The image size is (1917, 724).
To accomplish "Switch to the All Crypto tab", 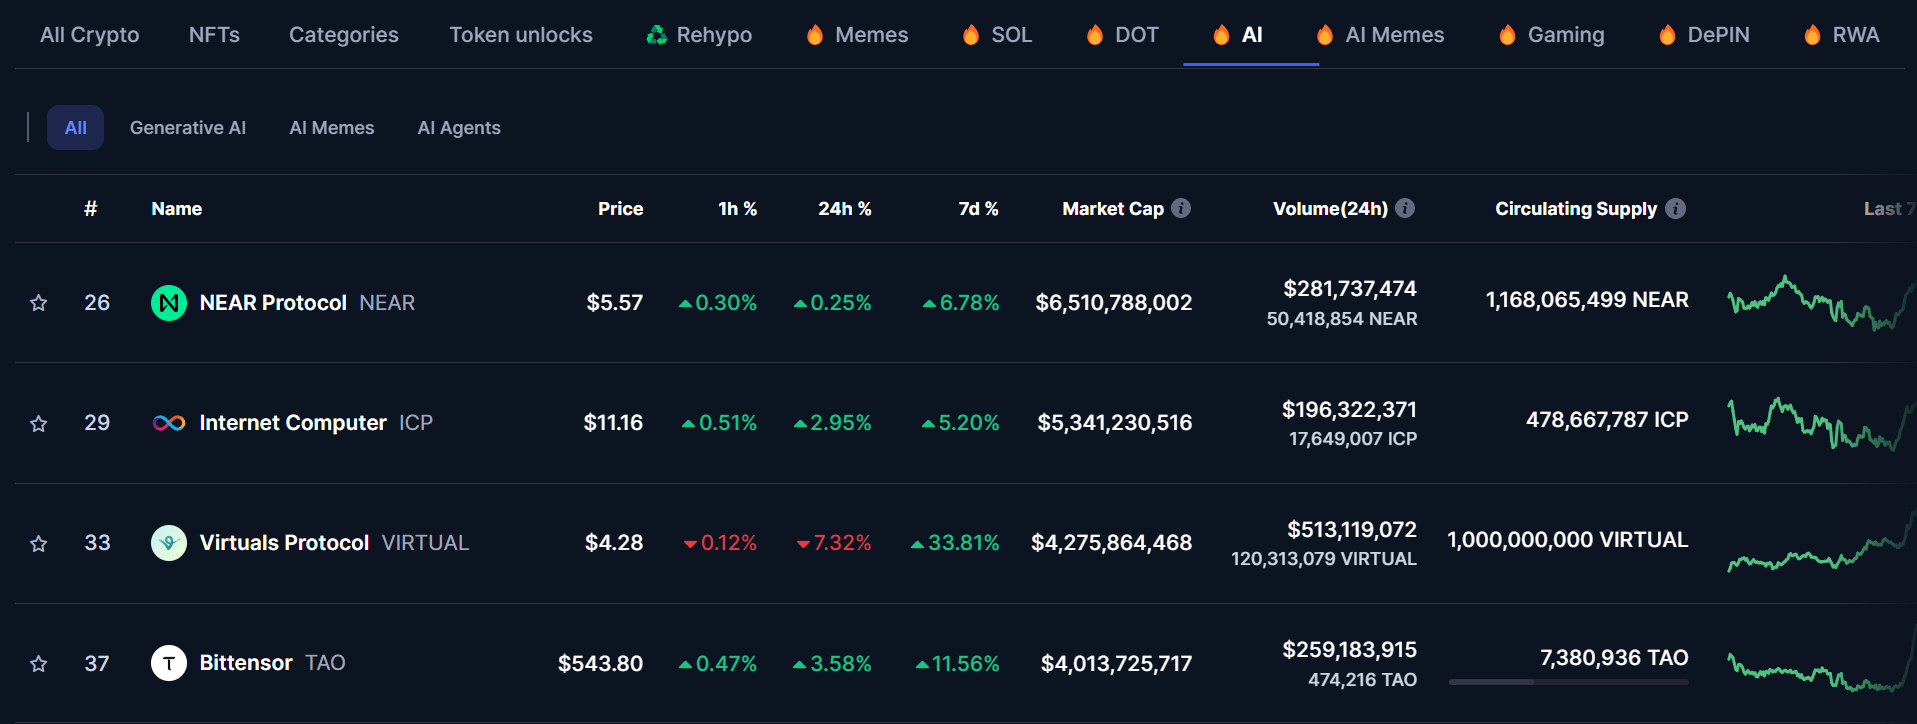I will [90, 35].
